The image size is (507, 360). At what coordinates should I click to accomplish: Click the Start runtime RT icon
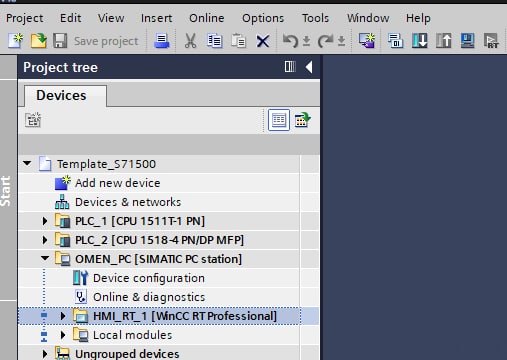[x=491, y=41]
